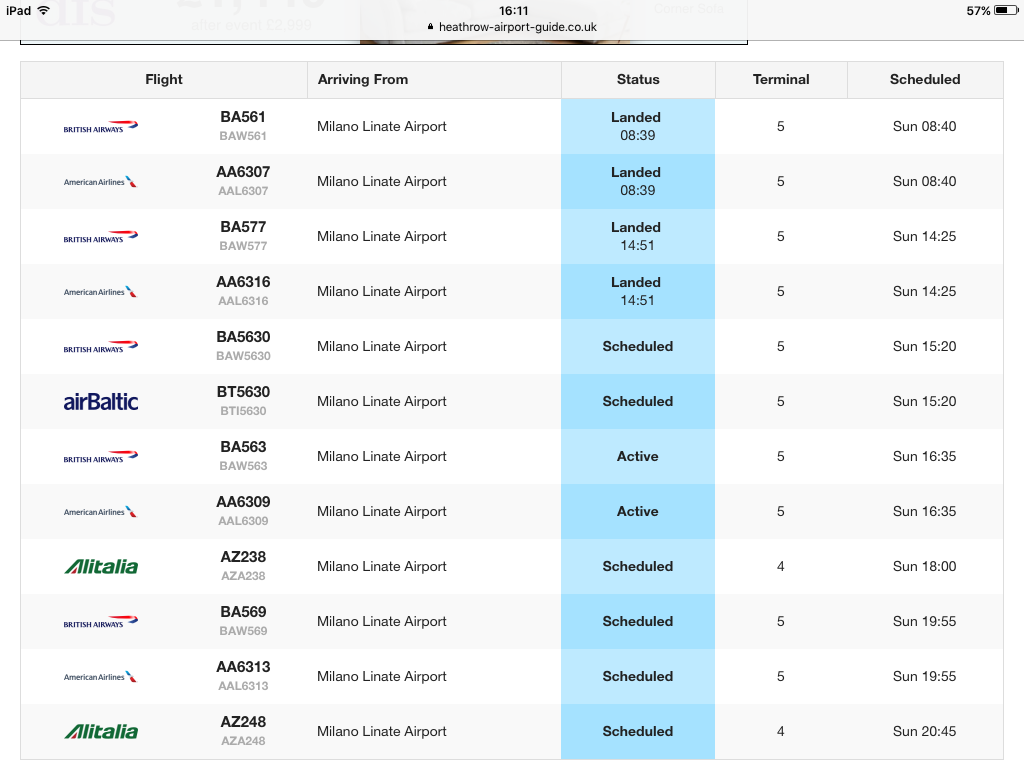1024x768 pixels.
Task: Tap the airBaltic logo for BT5630
Action: 101,401
